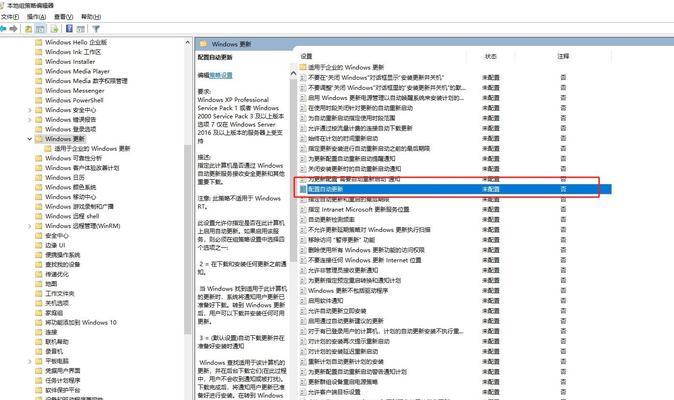Viewport: 674px width, 400px height.
Task: Click the 注释 column header
Action: pos(563,56)
